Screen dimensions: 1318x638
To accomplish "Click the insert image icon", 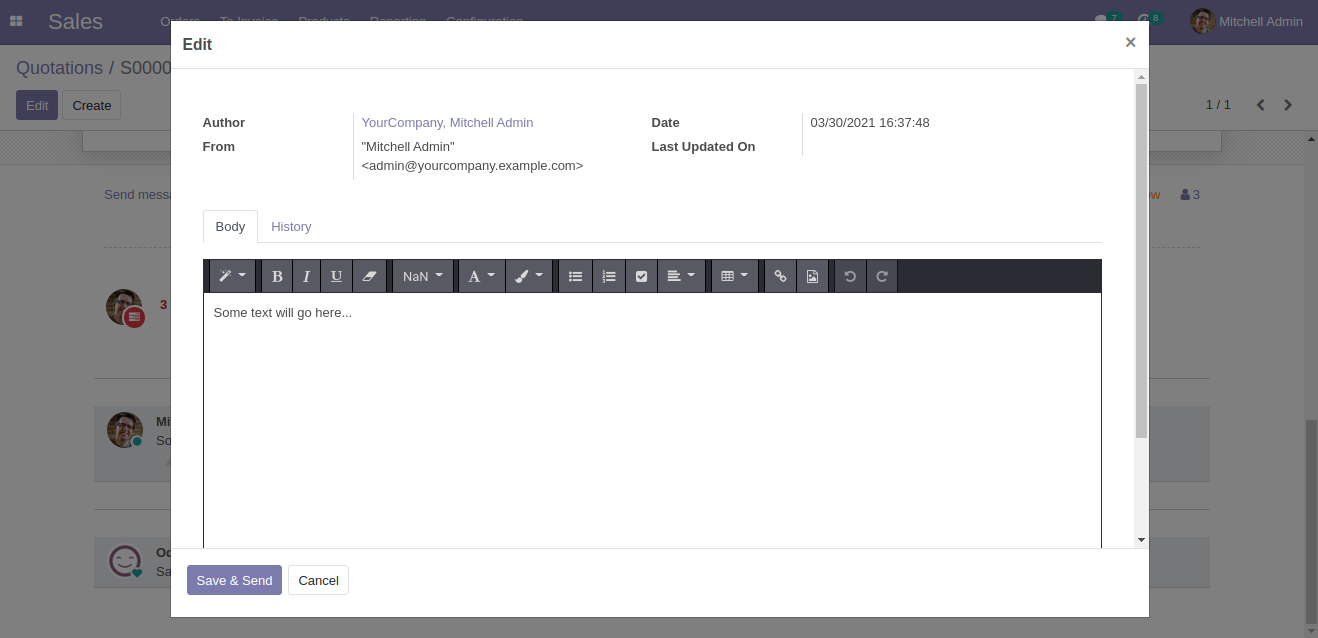I will click(812, 276).
